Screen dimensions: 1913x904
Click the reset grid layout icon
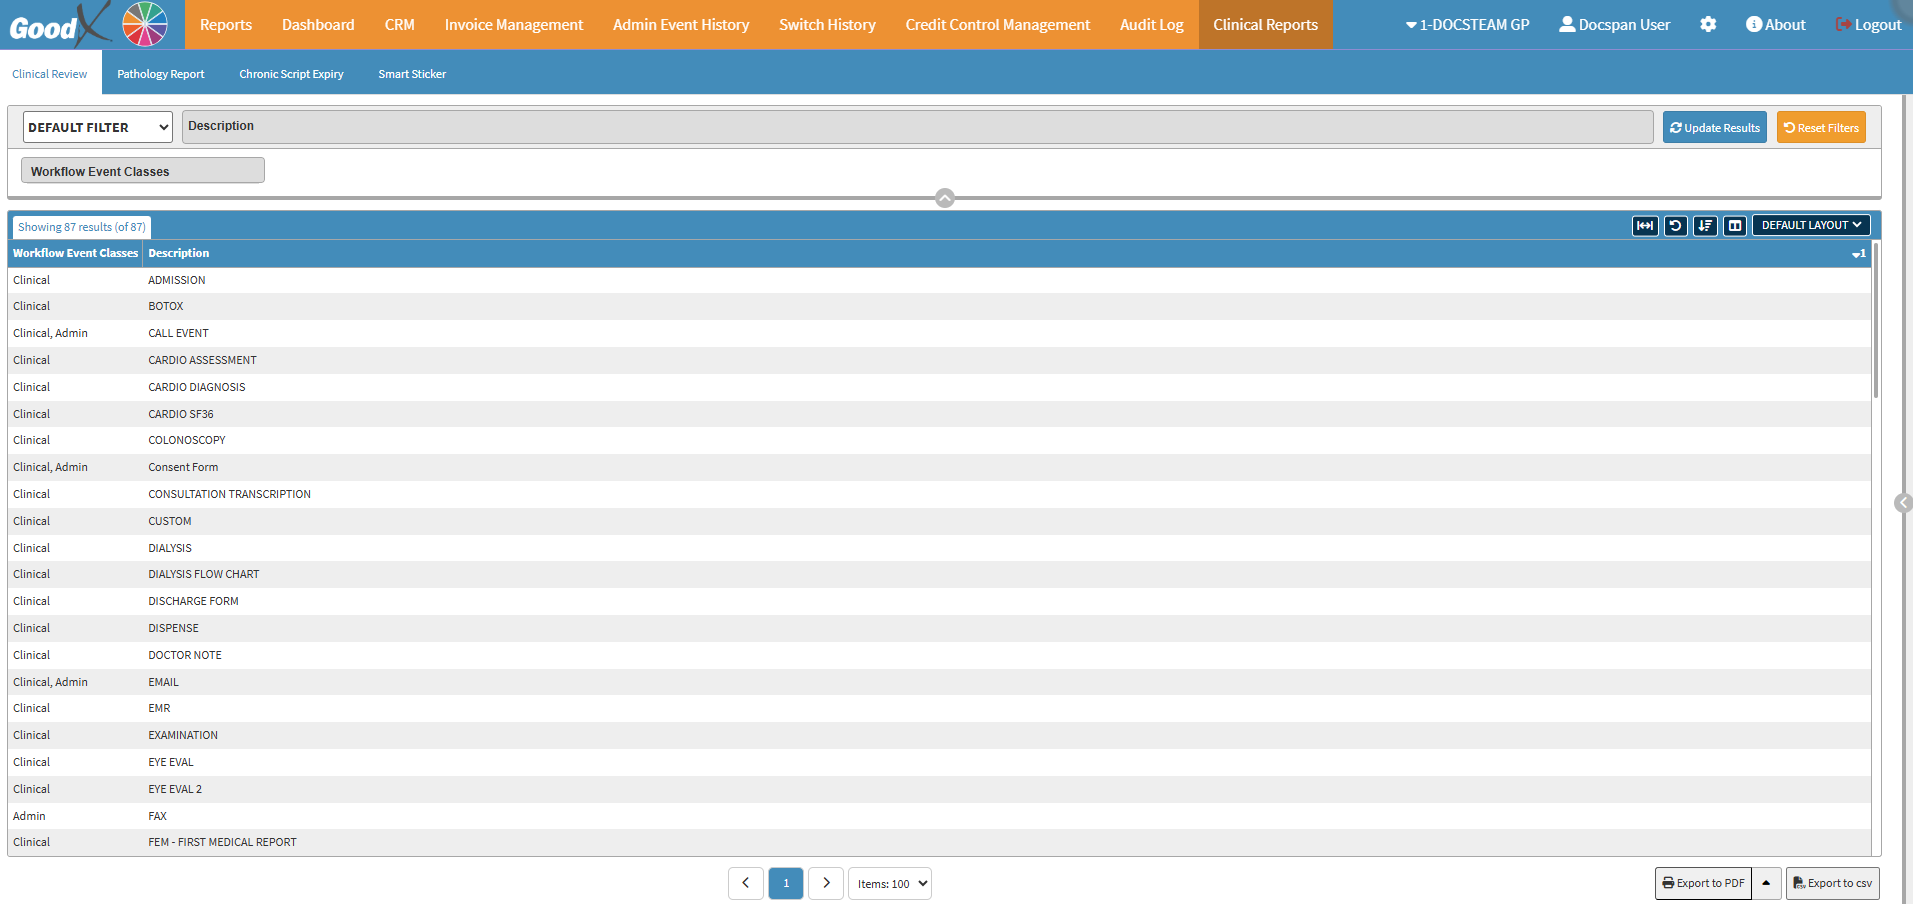(x=1675, y=226)
